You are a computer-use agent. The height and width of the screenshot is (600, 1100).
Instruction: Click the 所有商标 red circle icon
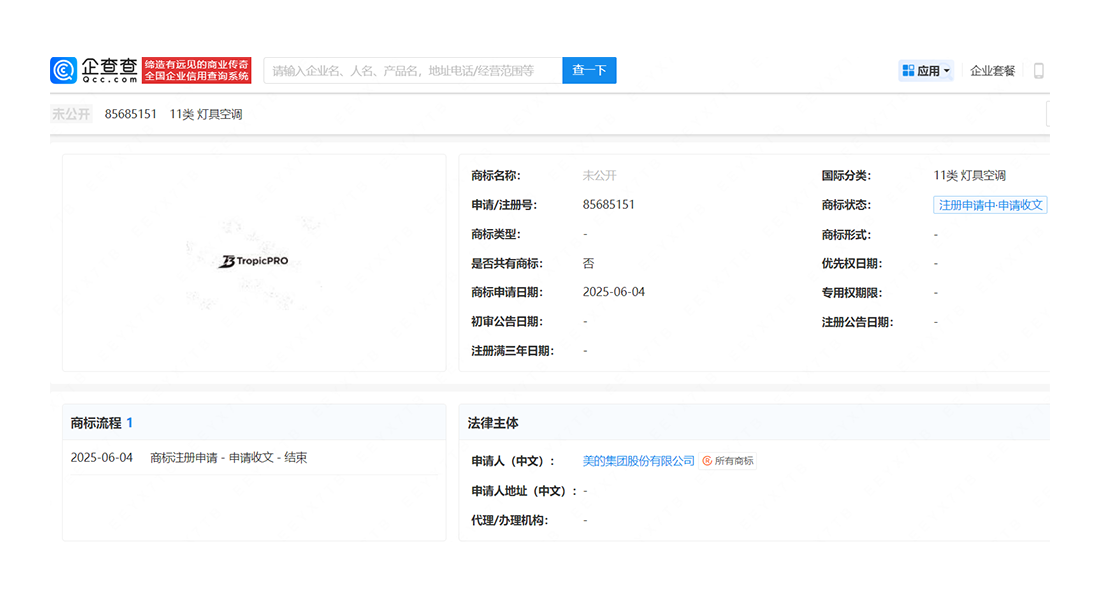[x=707, y=461]
